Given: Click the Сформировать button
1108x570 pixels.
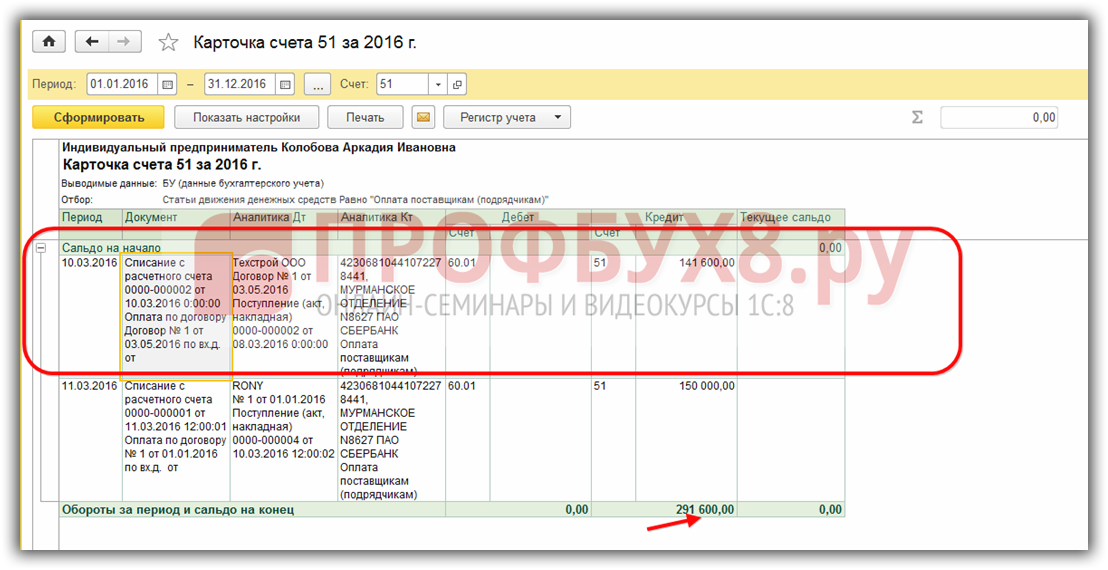Looking at the screenshot, I should click(99, 118).
